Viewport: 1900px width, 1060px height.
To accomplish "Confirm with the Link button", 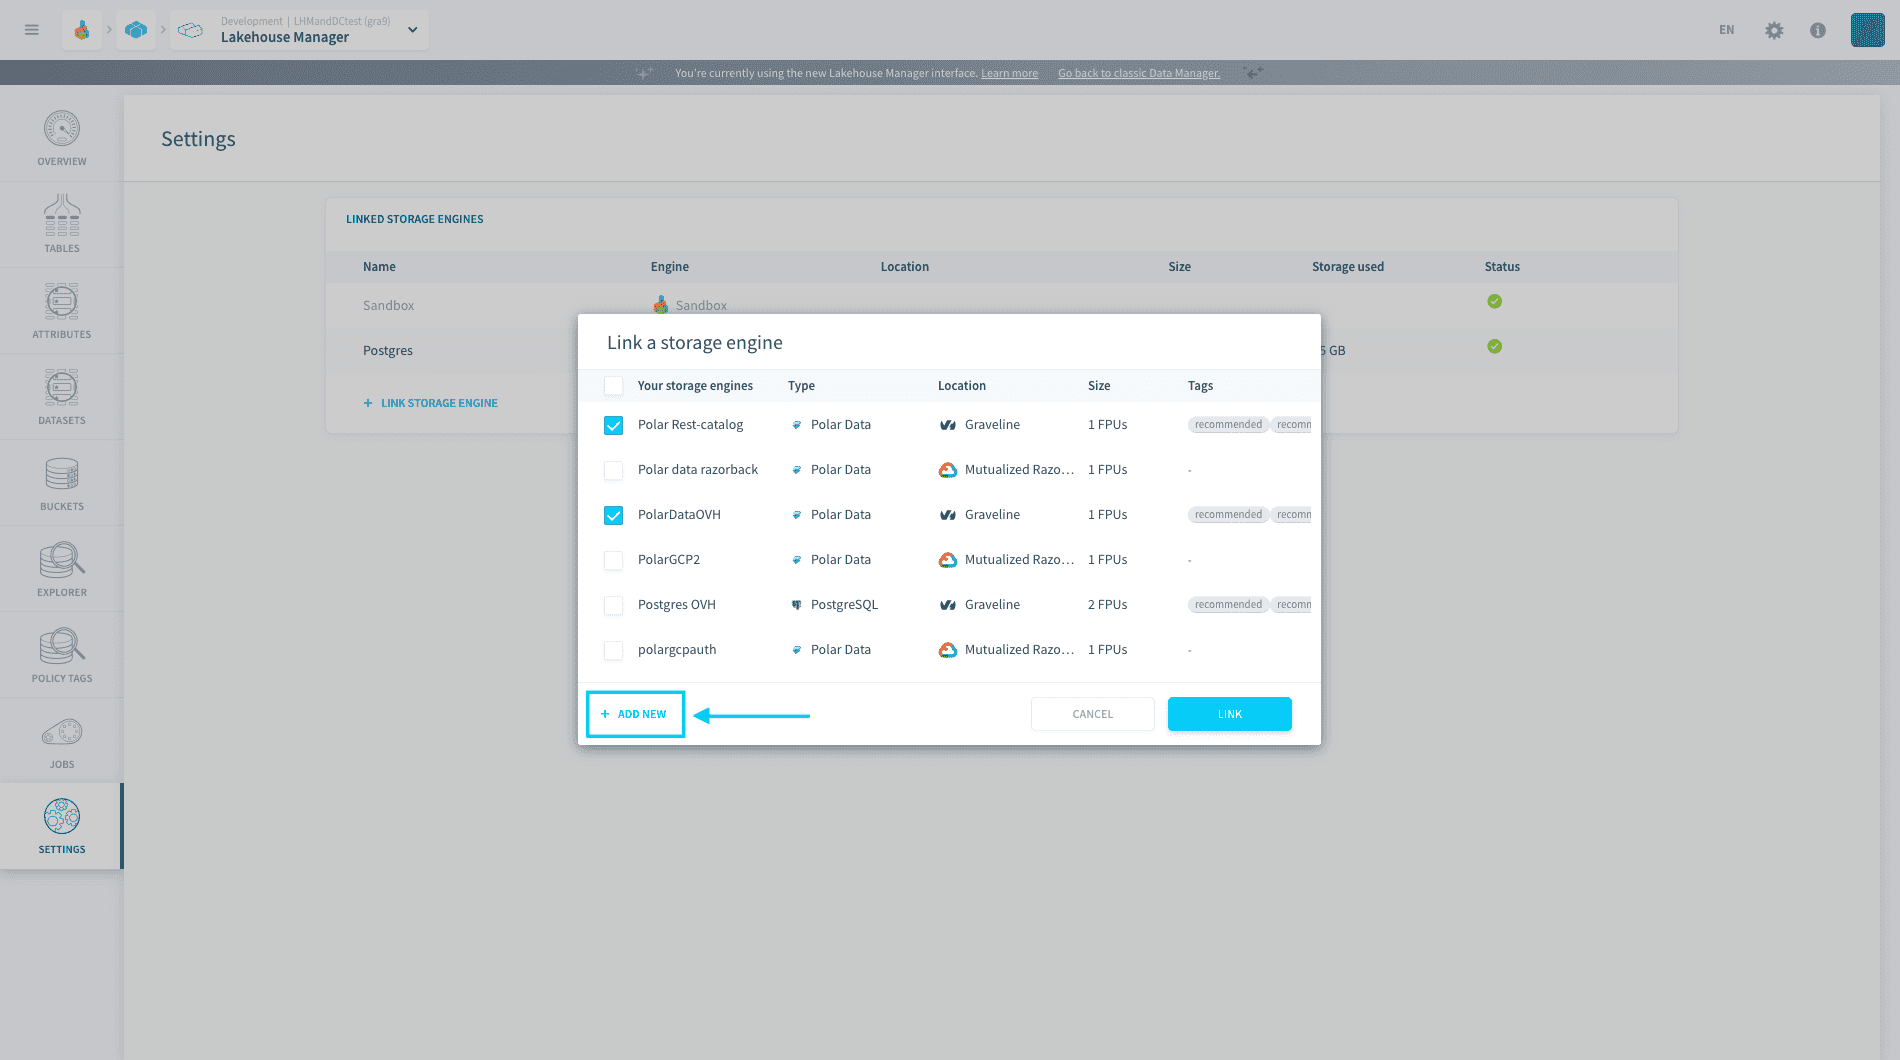I will pyautogui.click(x=1230, y=714).
